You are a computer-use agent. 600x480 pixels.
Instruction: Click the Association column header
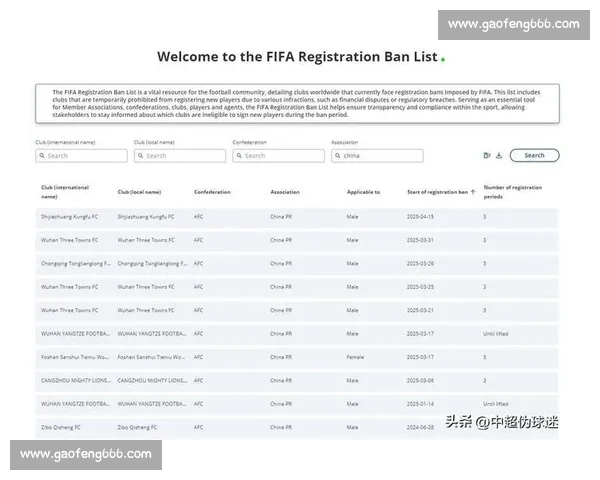tap(285, 192)
